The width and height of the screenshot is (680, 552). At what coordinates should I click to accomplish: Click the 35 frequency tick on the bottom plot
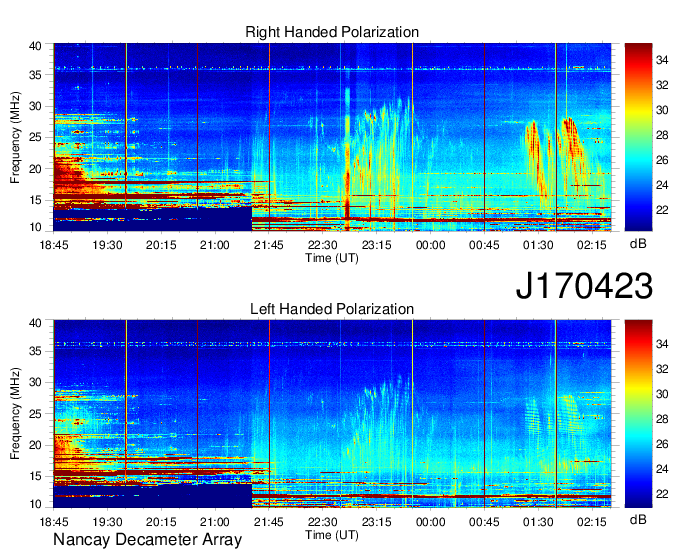tap(36, 351)
